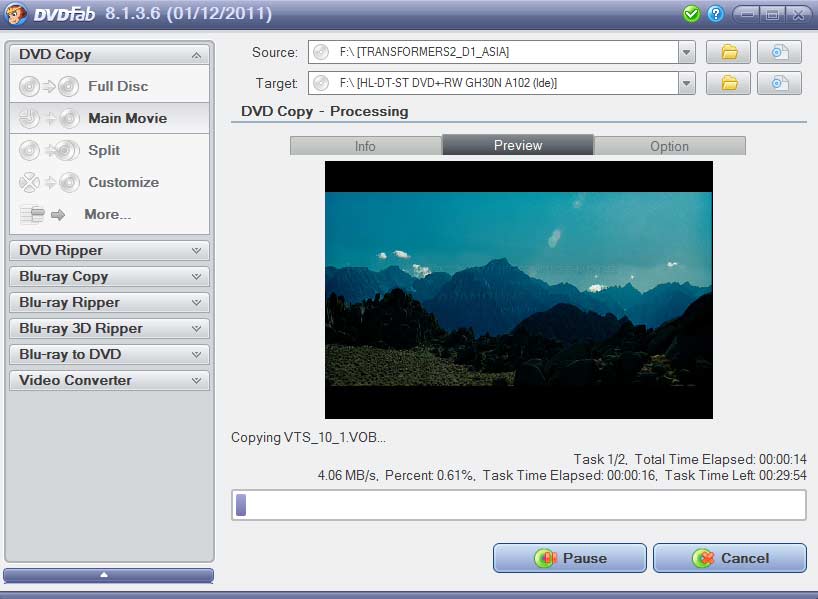Expand the Video Converter section
818x599 pixels.
point(196,380)
